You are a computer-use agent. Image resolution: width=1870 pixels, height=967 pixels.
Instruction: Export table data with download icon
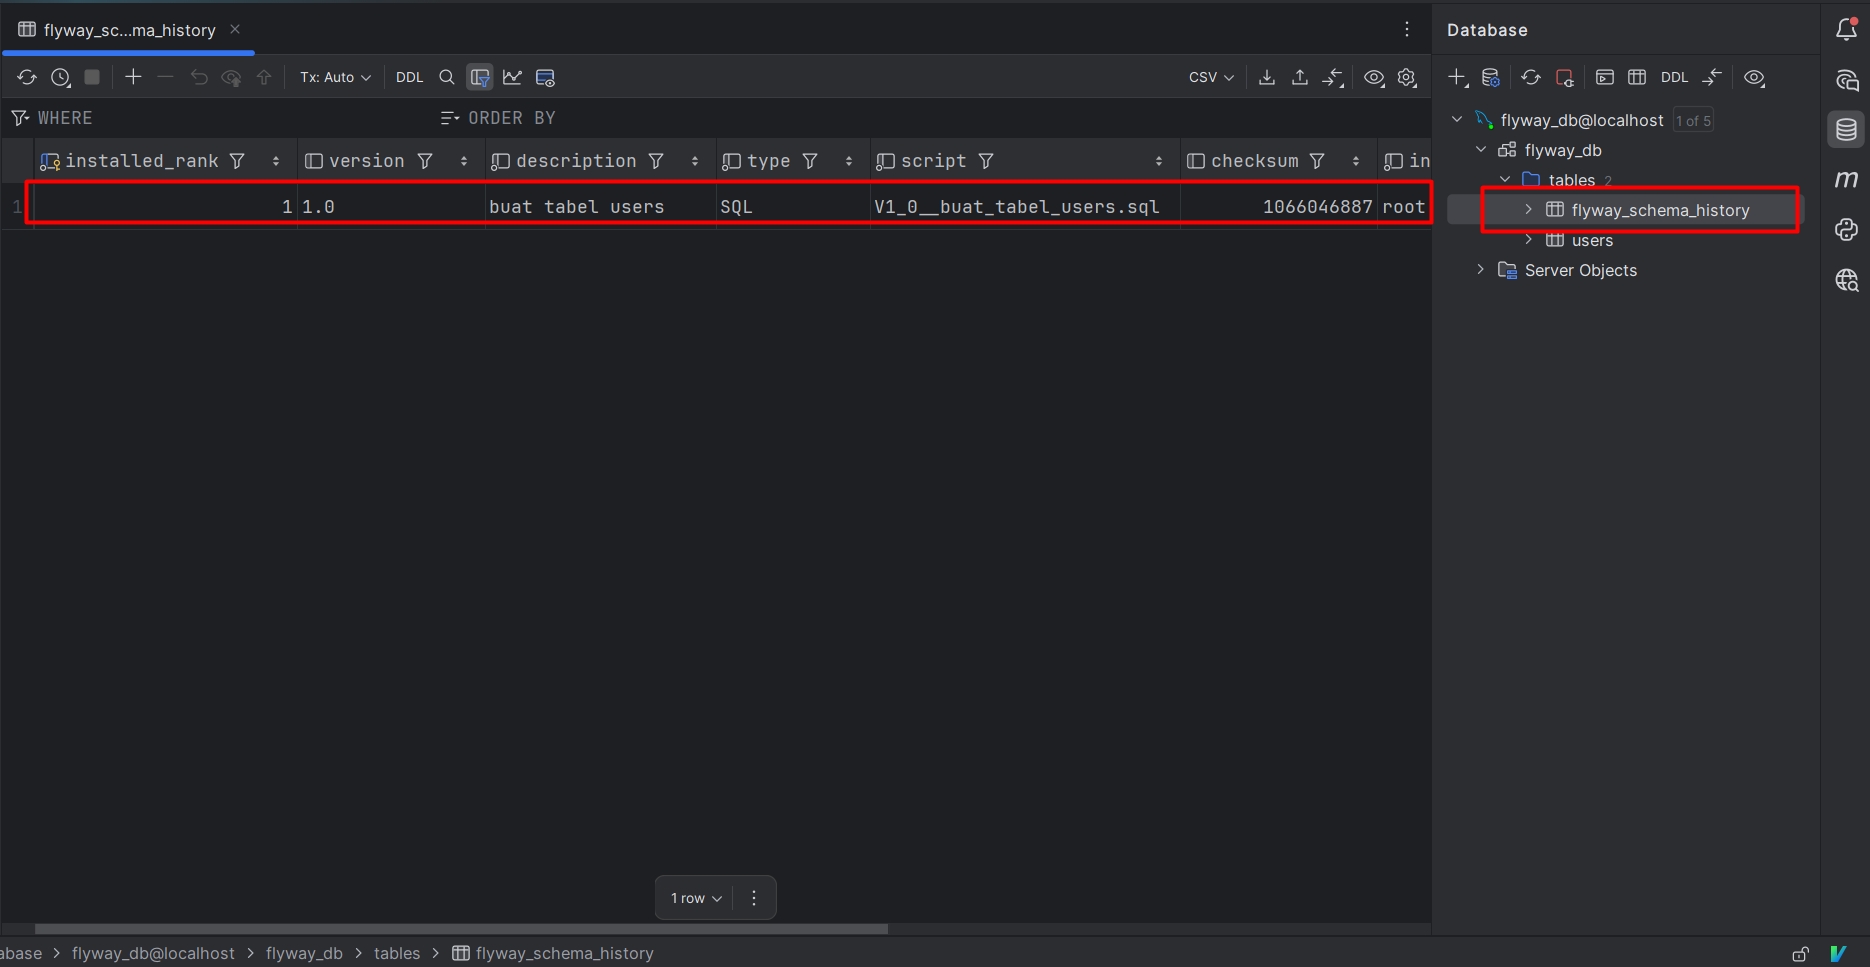point(1267,77)
